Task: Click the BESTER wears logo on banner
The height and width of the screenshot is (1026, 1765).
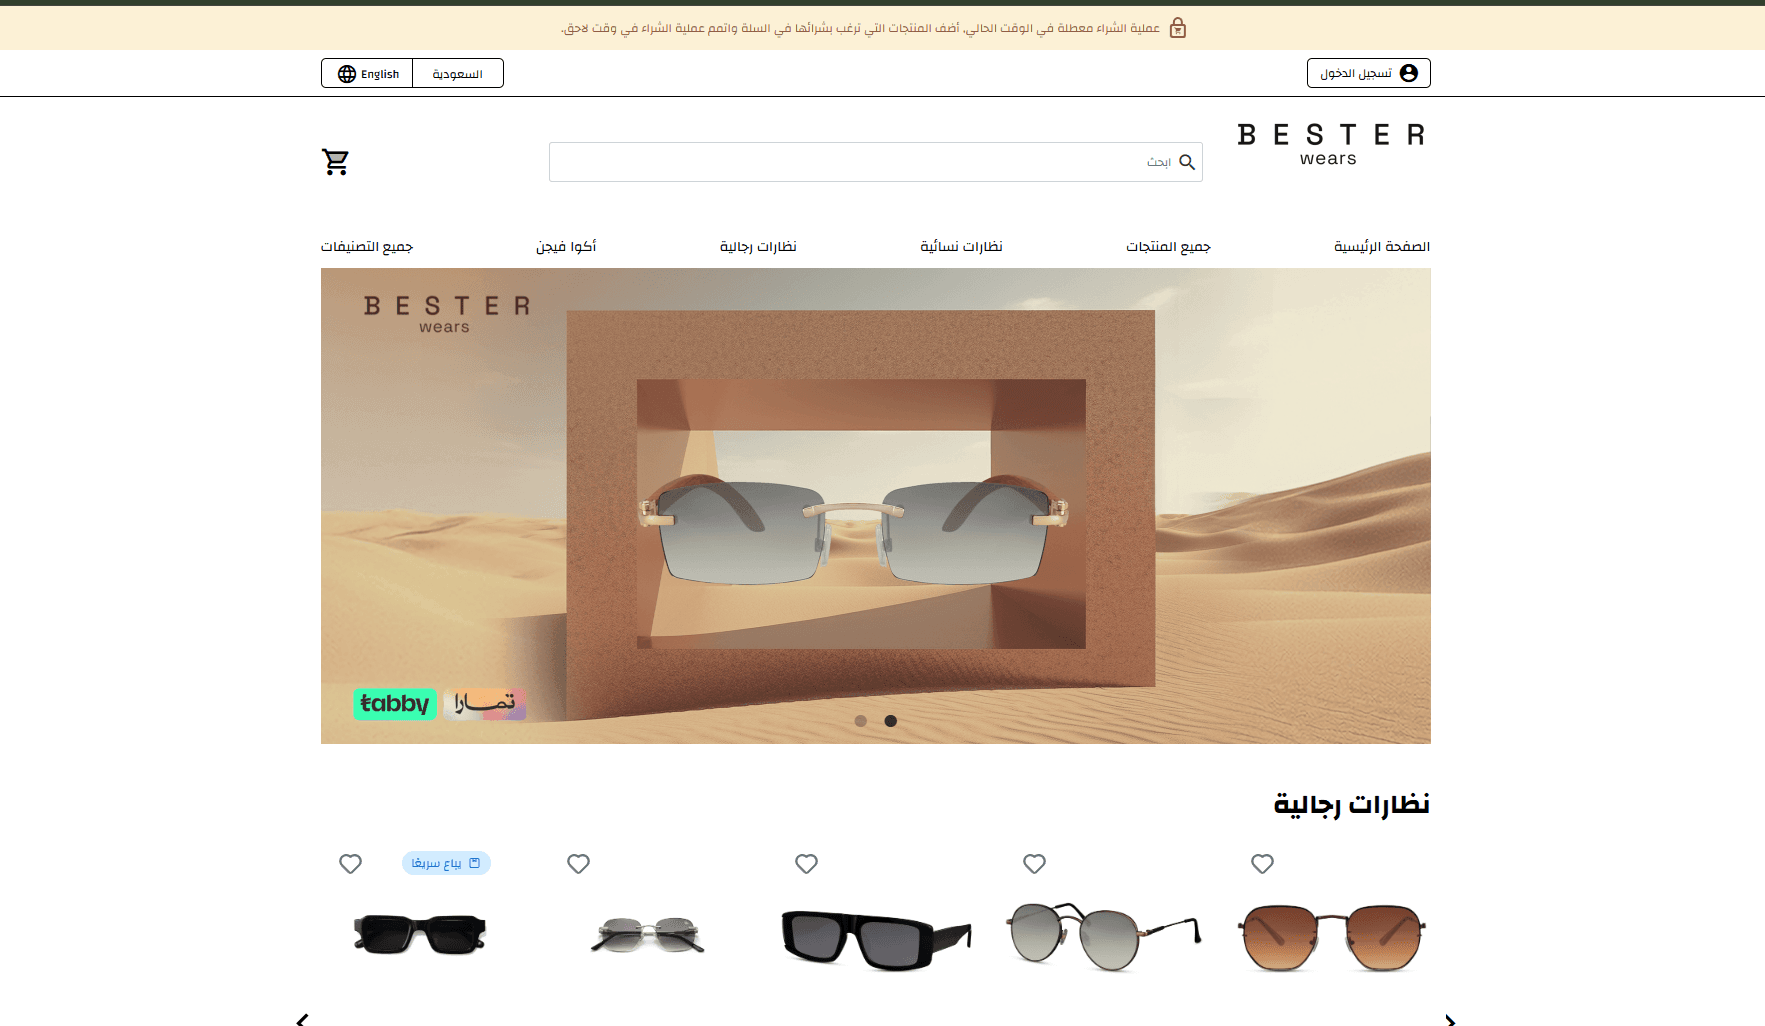Action: click(446, 314)
